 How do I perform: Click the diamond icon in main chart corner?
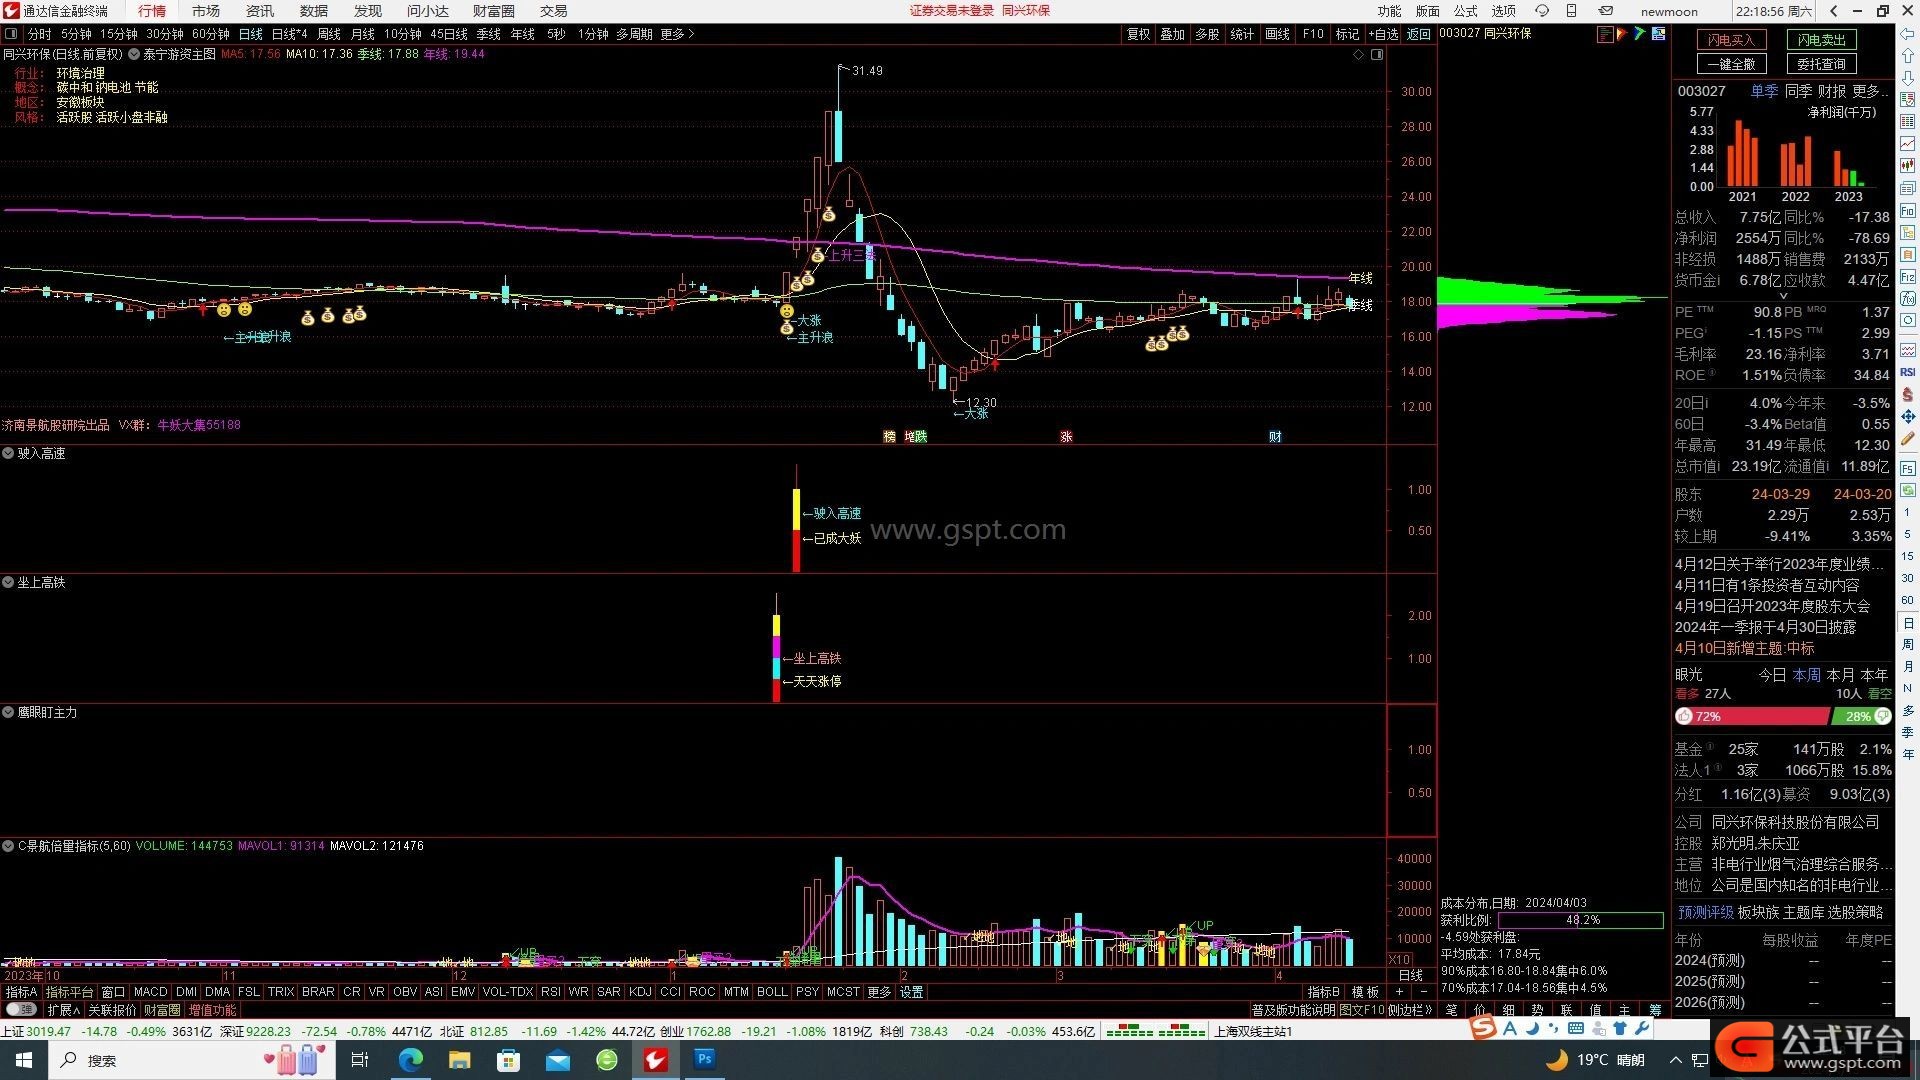pyautogui.click(x=1358, y=55)
